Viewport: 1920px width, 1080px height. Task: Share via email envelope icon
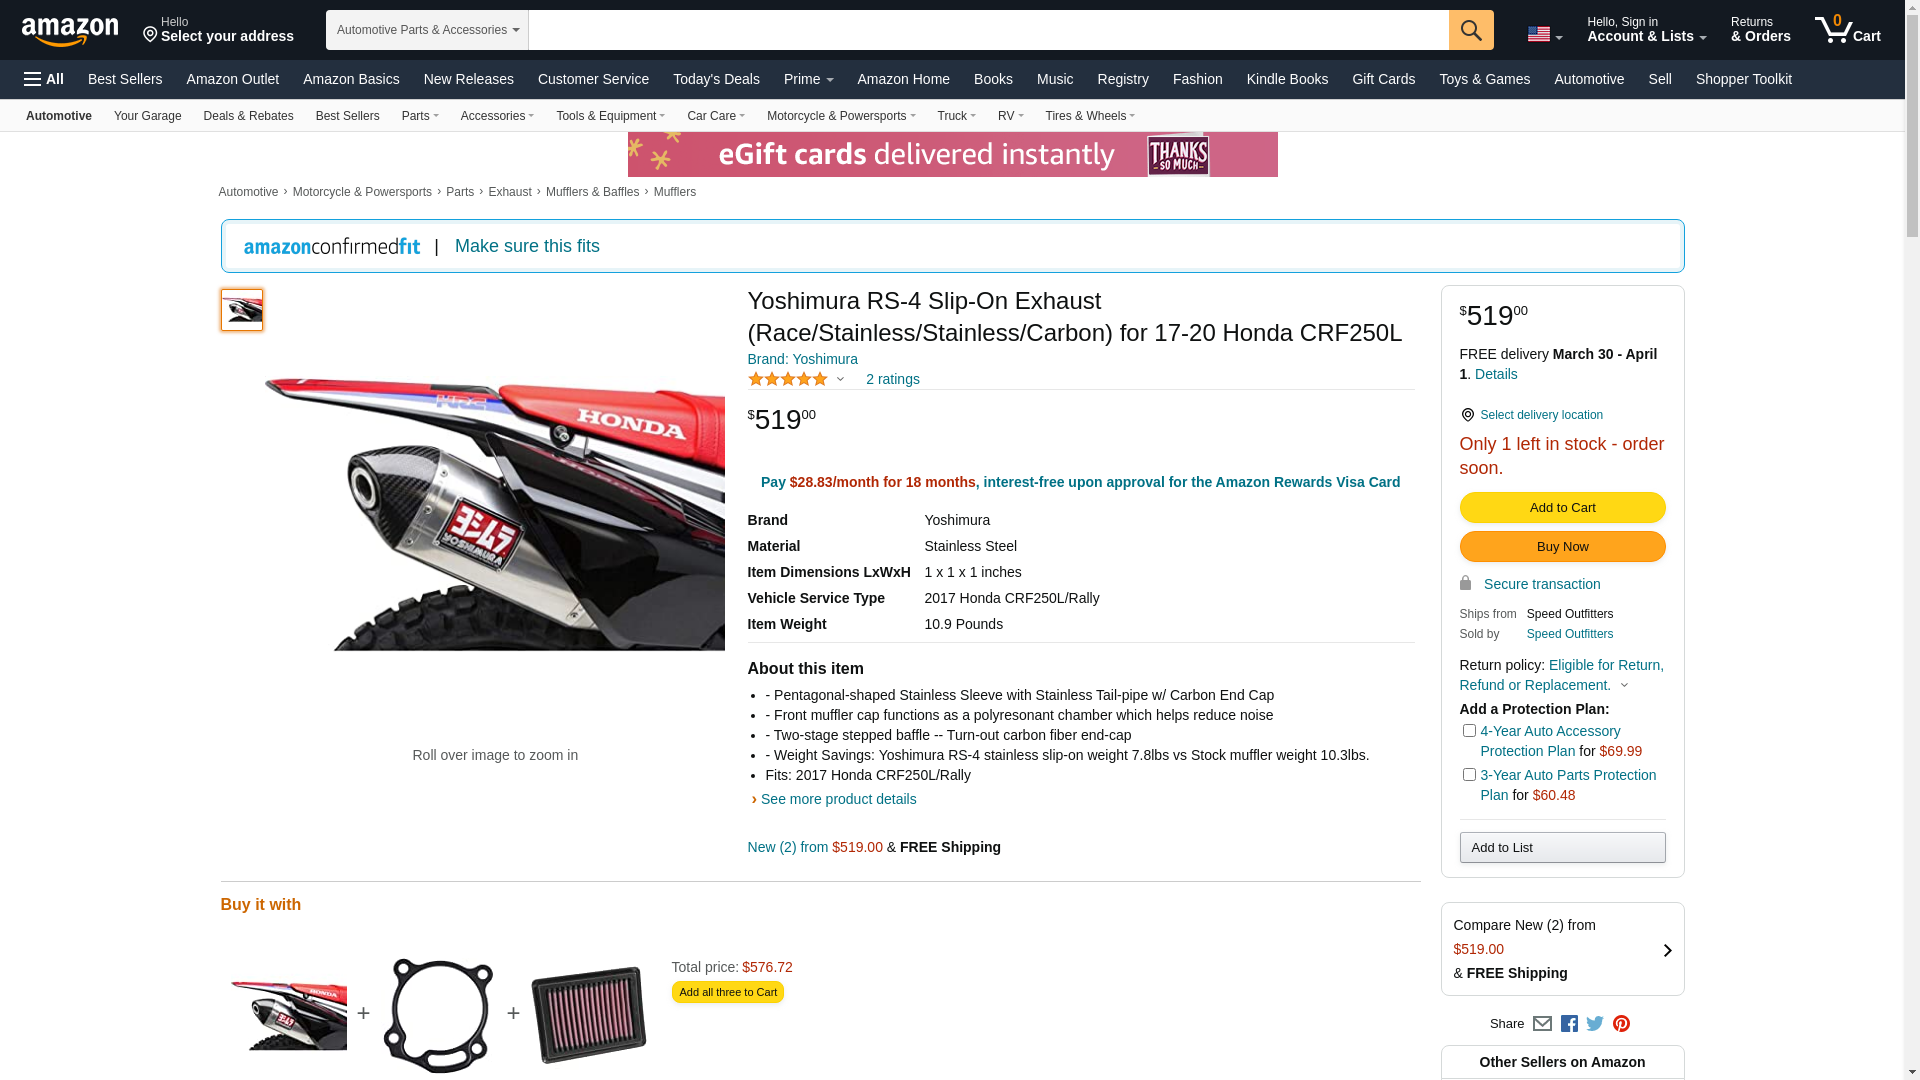[1542, 1024]
